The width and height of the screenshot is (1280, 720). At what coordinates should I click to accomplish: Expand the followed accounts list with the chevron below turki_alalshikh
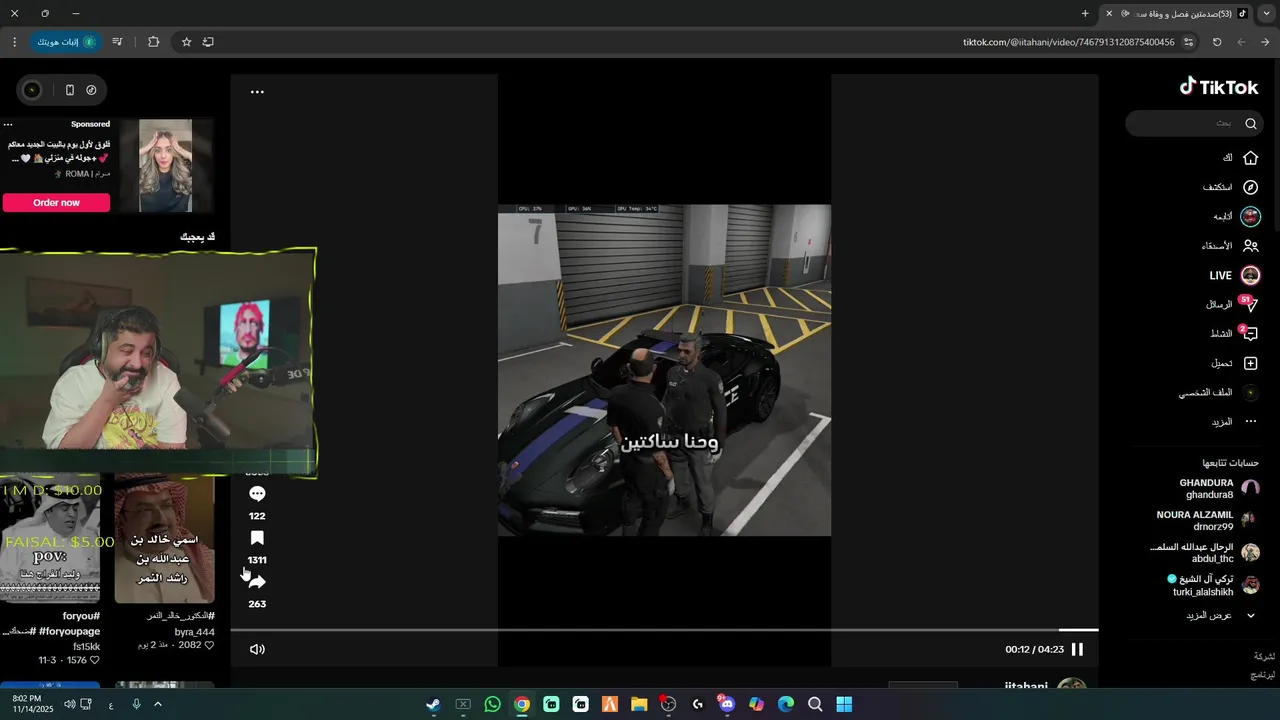pos(1250,616)
